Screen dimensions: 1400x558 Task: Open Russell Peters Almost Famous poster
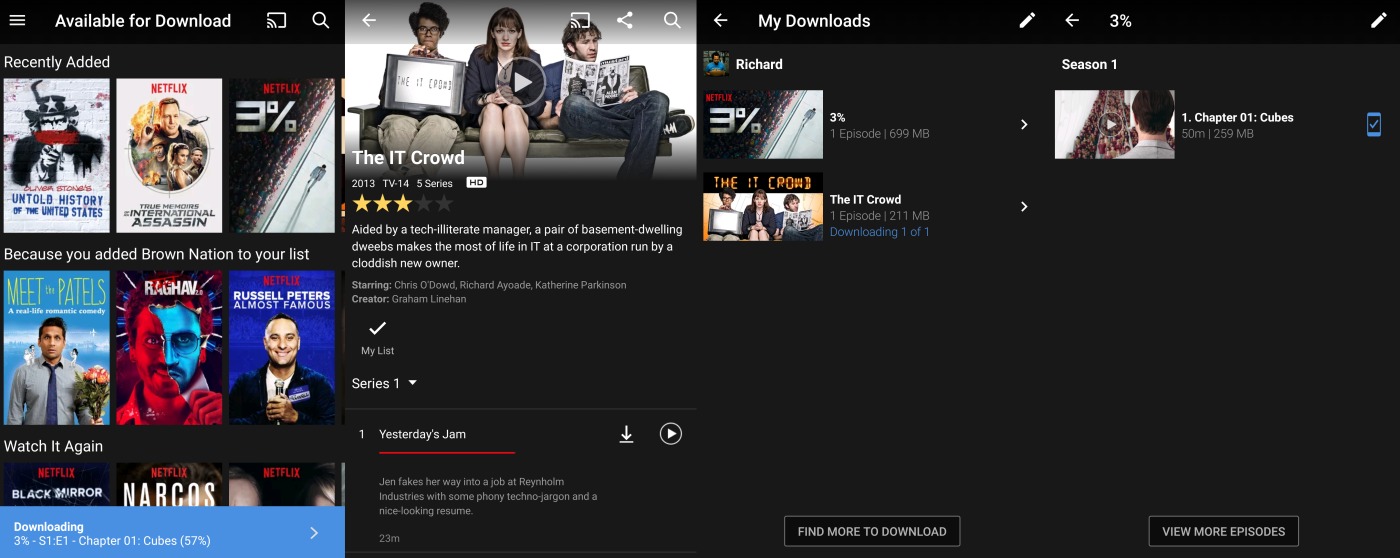tap(282, 347)
